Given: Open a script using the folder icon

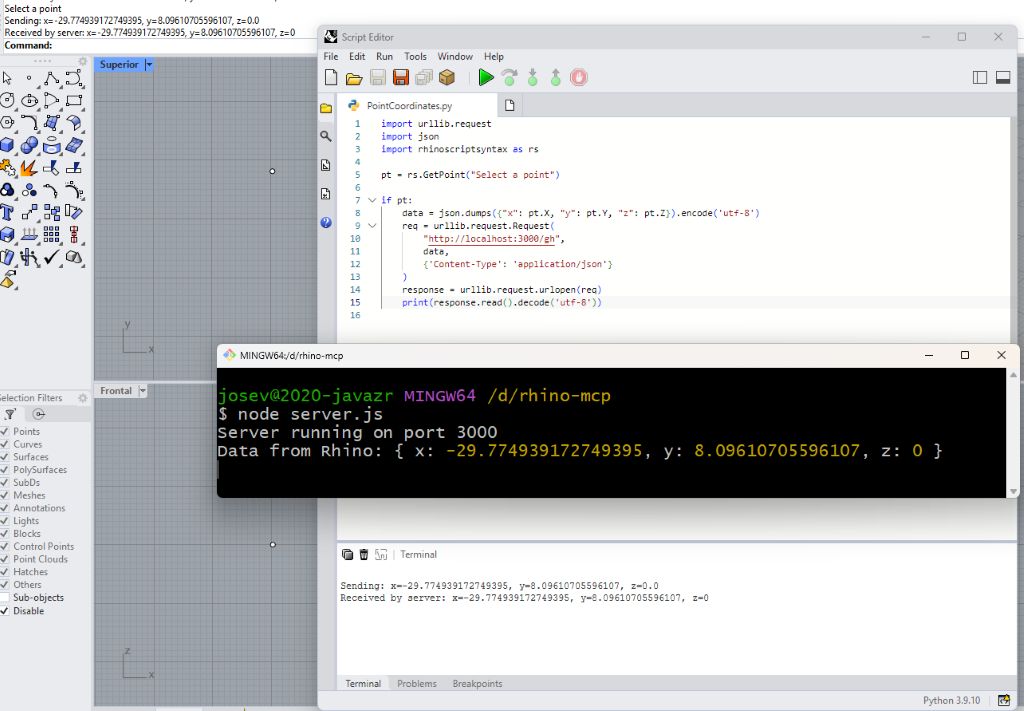Looking at the screenshot, I should tap(354, 78).
